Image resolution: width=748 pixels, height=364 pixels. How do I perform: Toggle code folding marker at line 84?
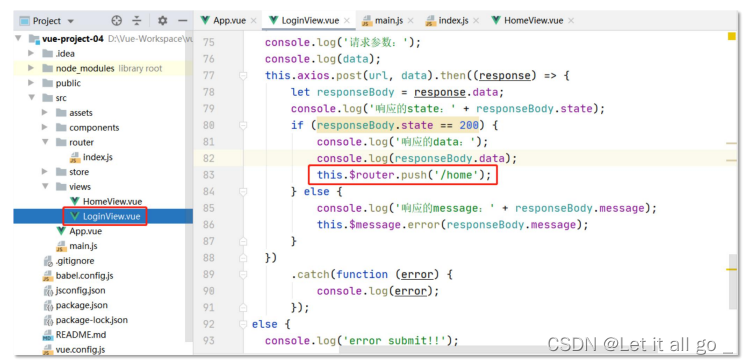click(x=244, y=191)
